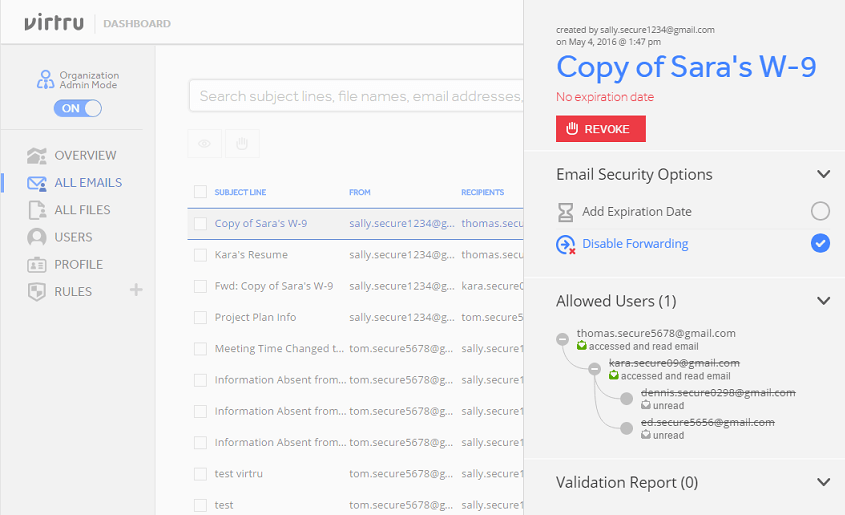Click the Users avatar icon
Image resolution: width=845 pixels, height=515 pixels.
37,237
